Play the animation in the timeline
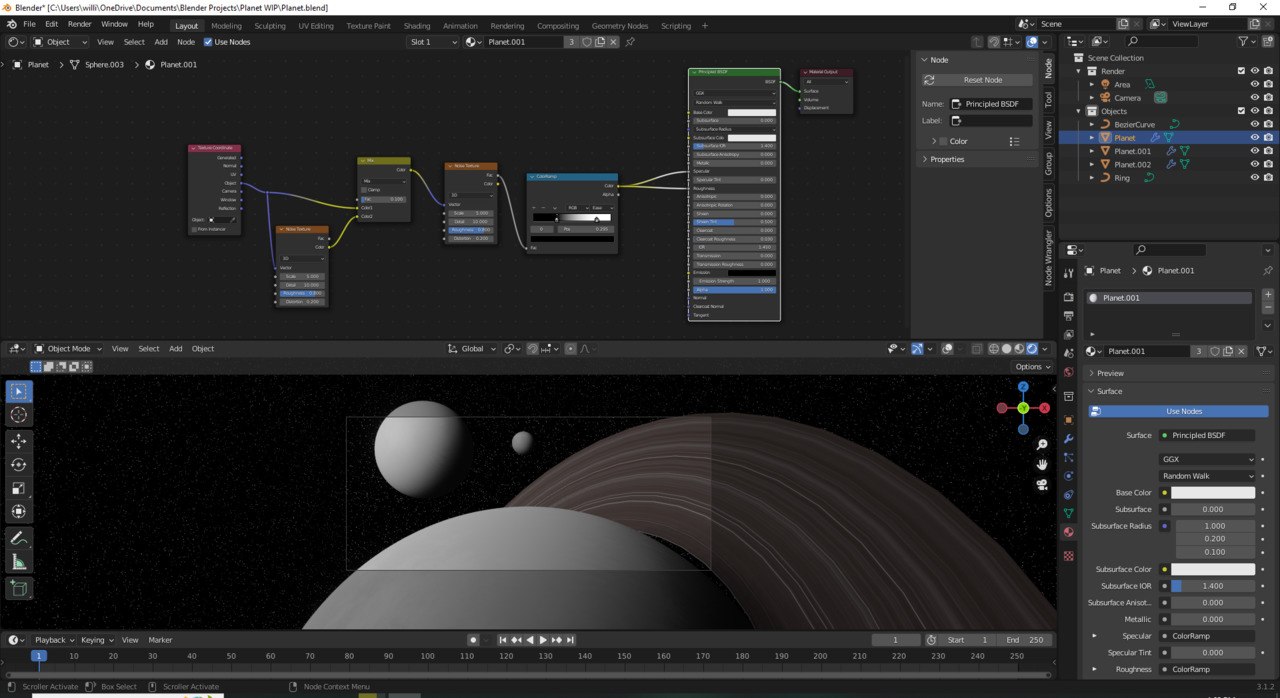 (543, 640)
